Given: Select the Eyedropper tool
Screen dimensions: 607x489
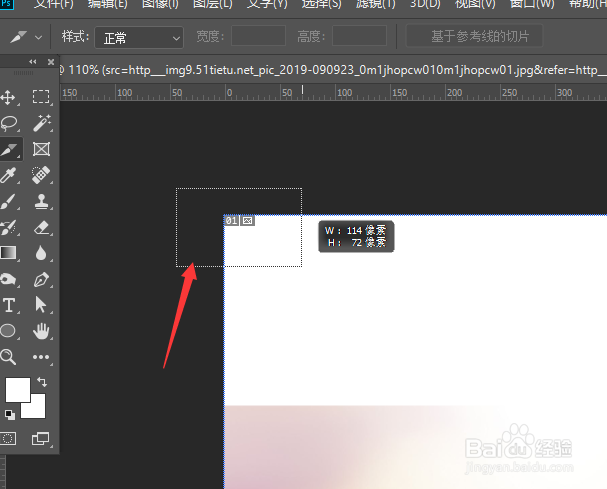Looking at the screenshot, I should coord(9,175).
